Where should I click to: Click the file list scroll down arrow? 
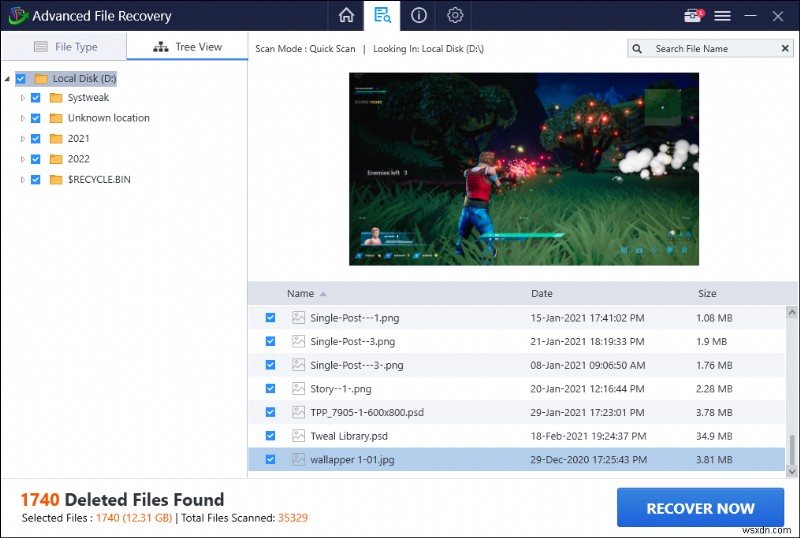[792, 472]
